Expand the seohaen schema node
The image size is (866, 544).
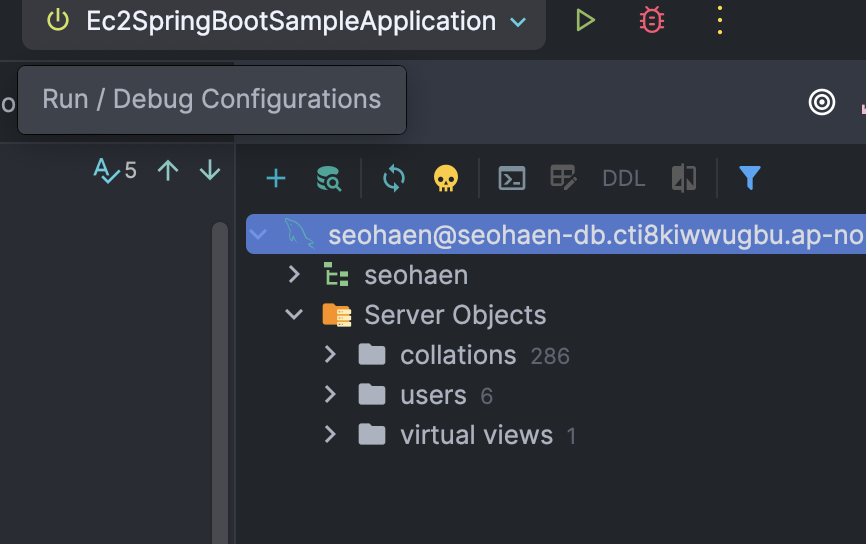pyautogui.click(x=294, y=274)
